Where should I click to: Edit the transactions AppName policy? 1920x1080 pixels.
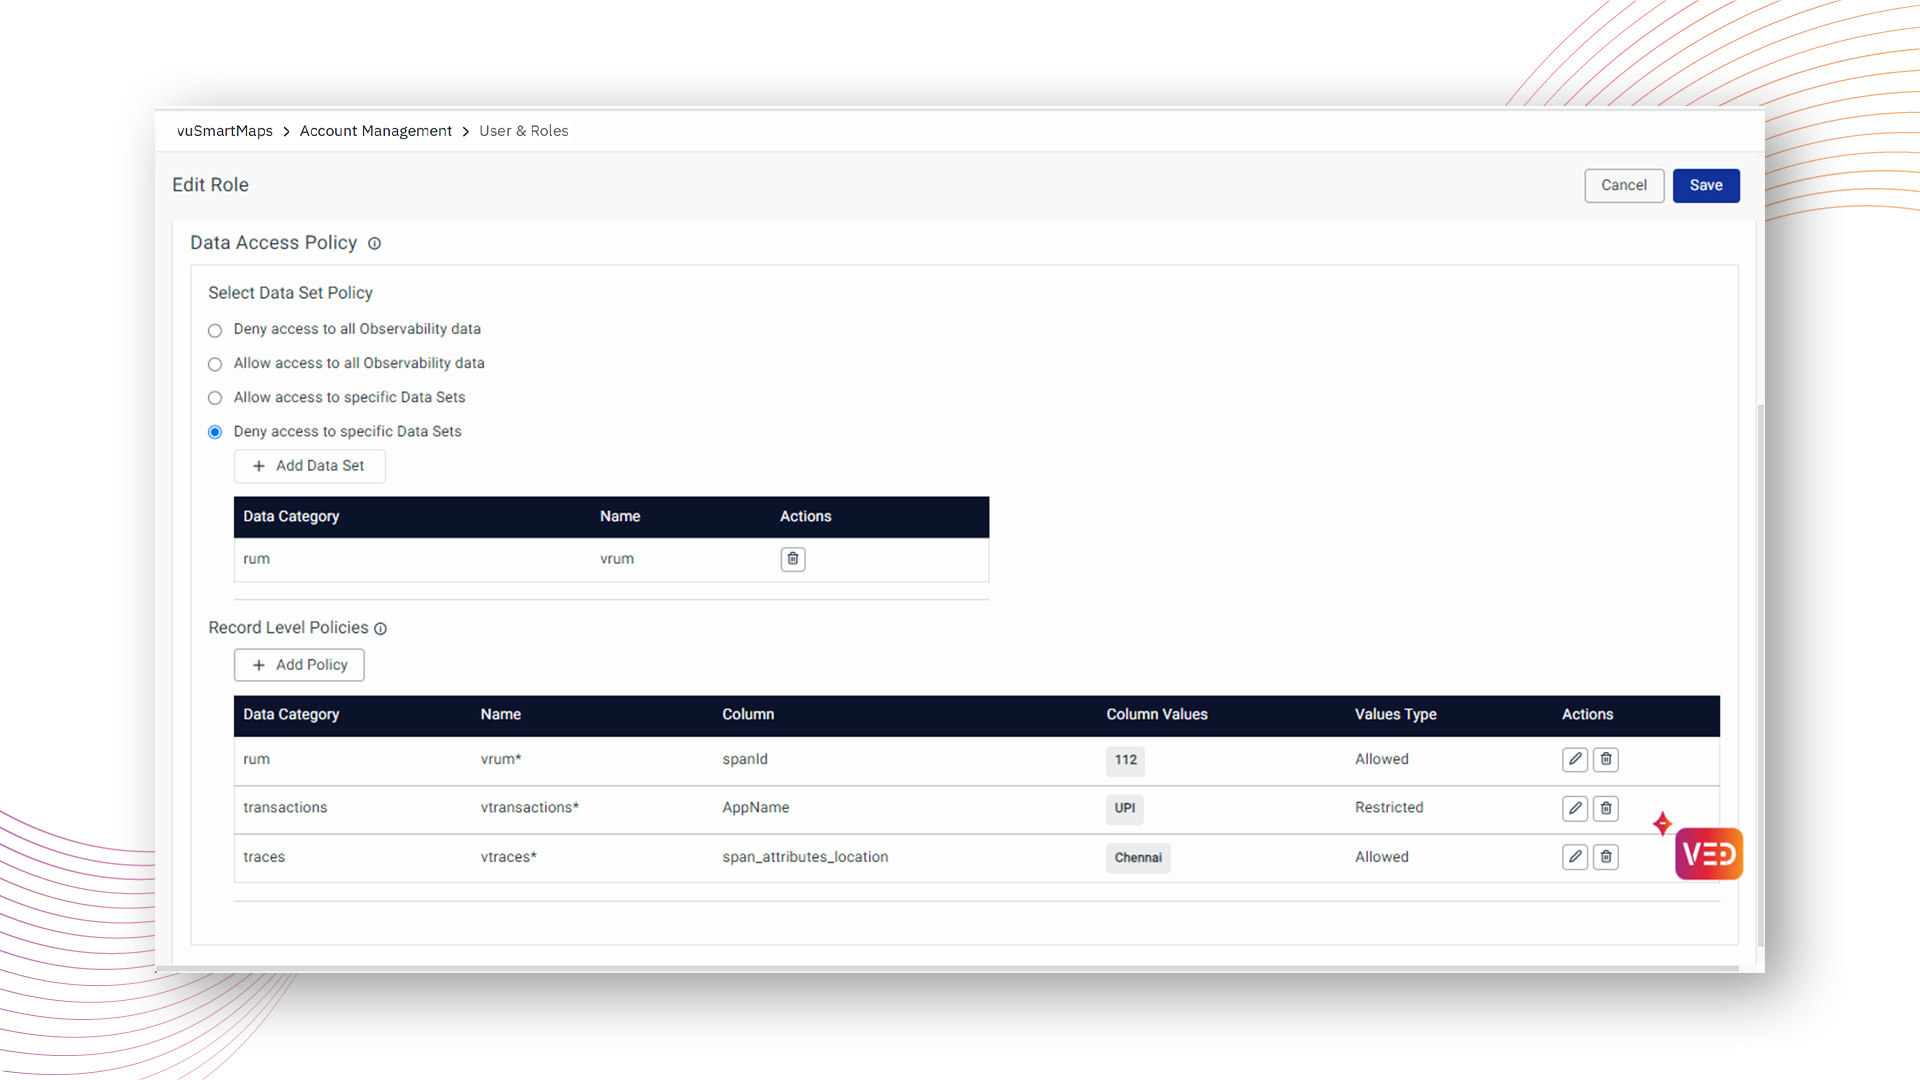click(1574, 808)
